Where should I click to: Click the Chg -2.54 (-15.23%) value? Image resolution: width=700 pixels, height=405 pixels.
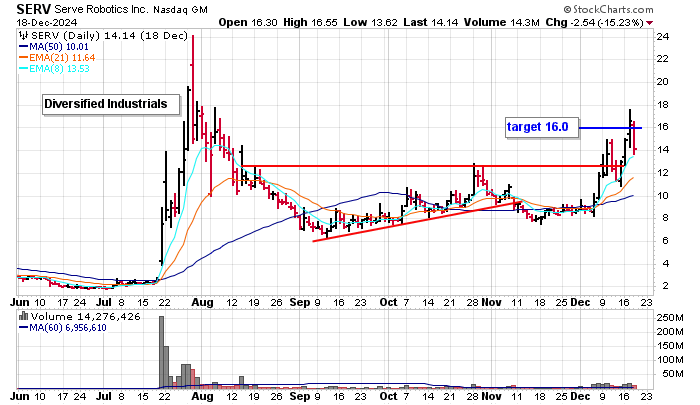coord(594,22)
